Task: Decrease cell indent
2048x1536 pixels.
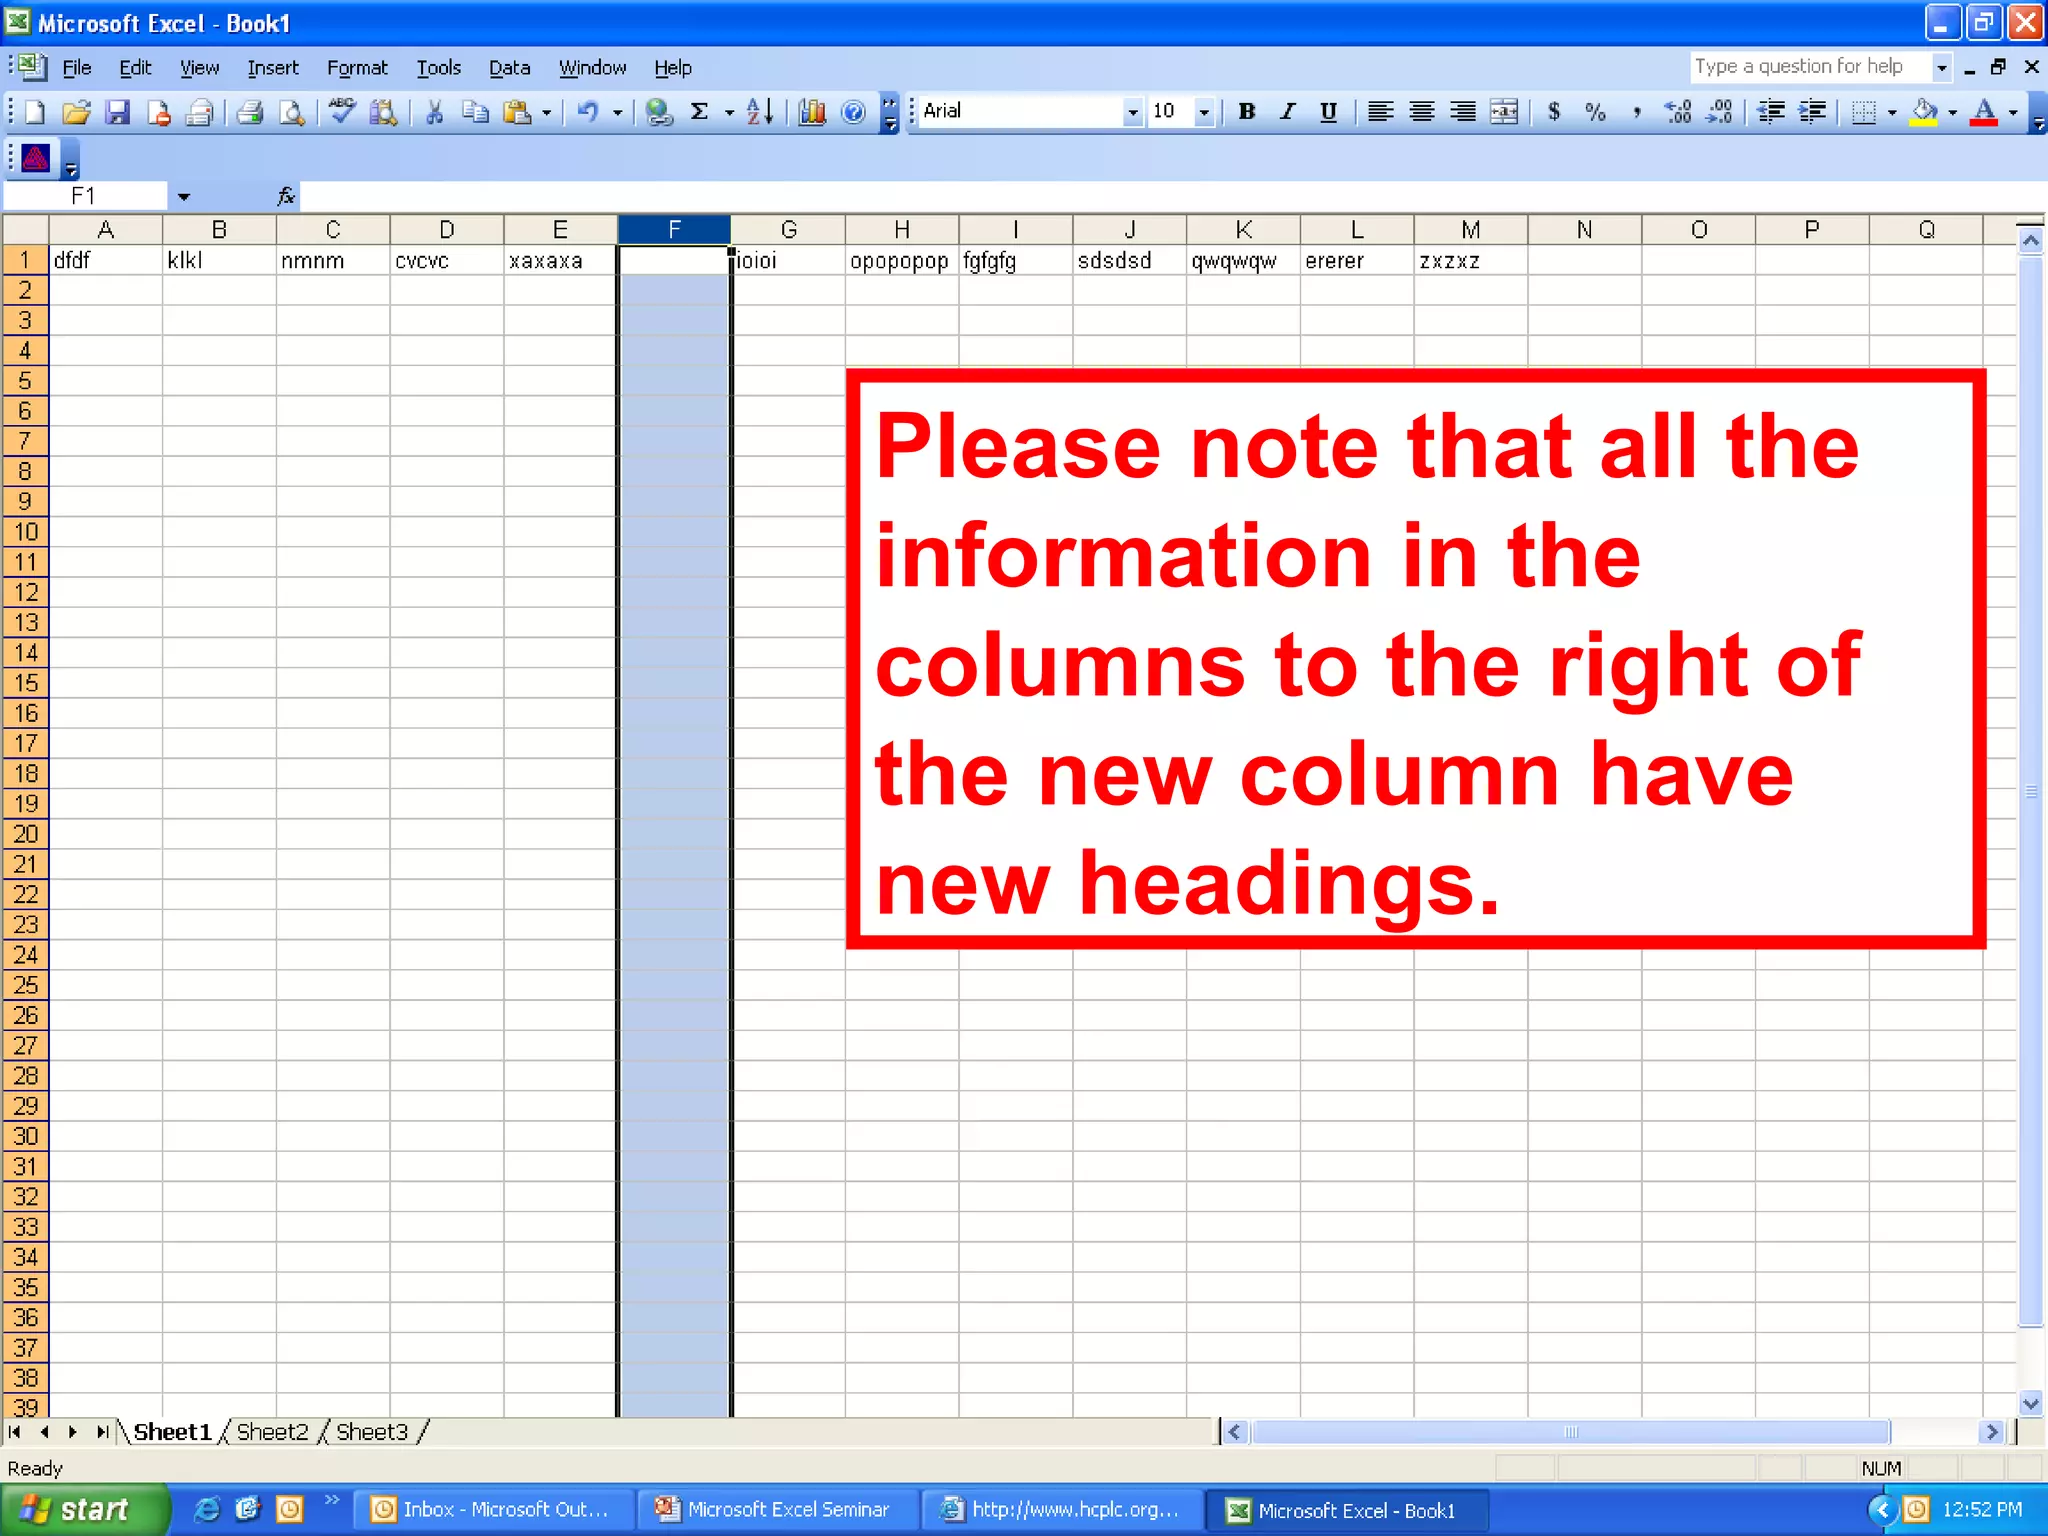Action: point(1771,112)
